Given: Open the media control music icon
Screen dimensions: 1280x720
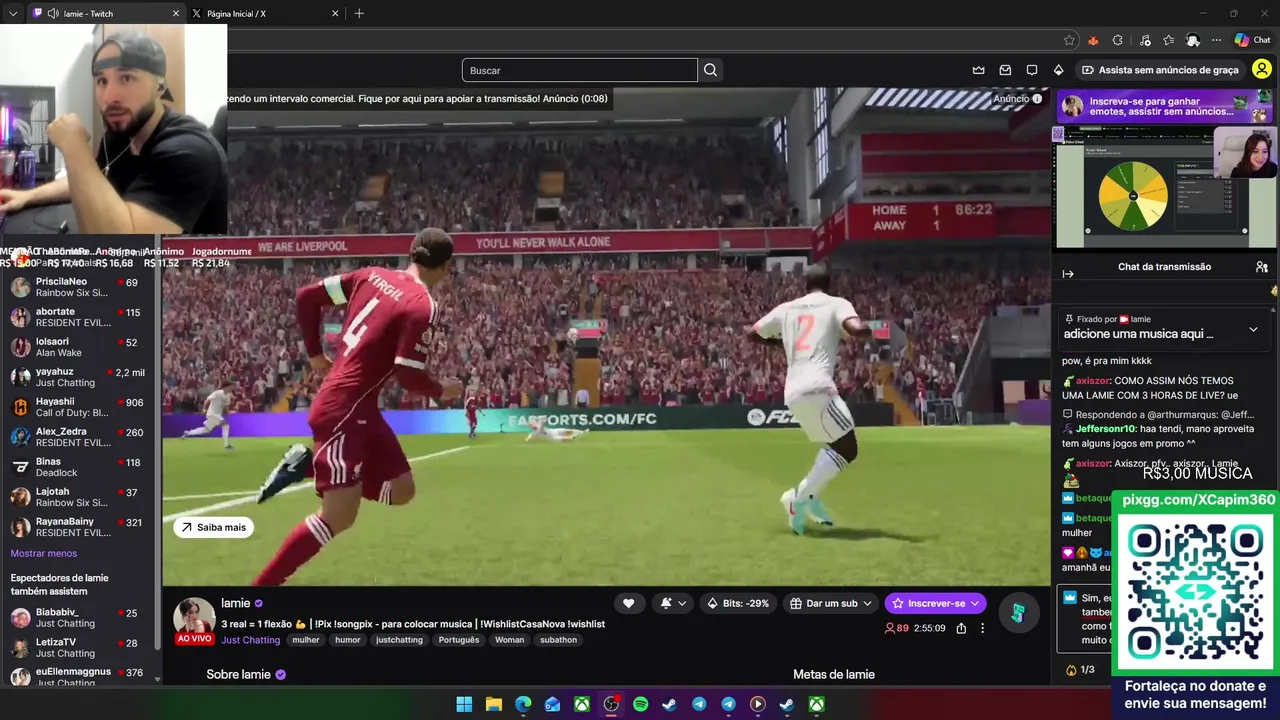Looking at the screenshot, I should click(x=1145, y=40).
